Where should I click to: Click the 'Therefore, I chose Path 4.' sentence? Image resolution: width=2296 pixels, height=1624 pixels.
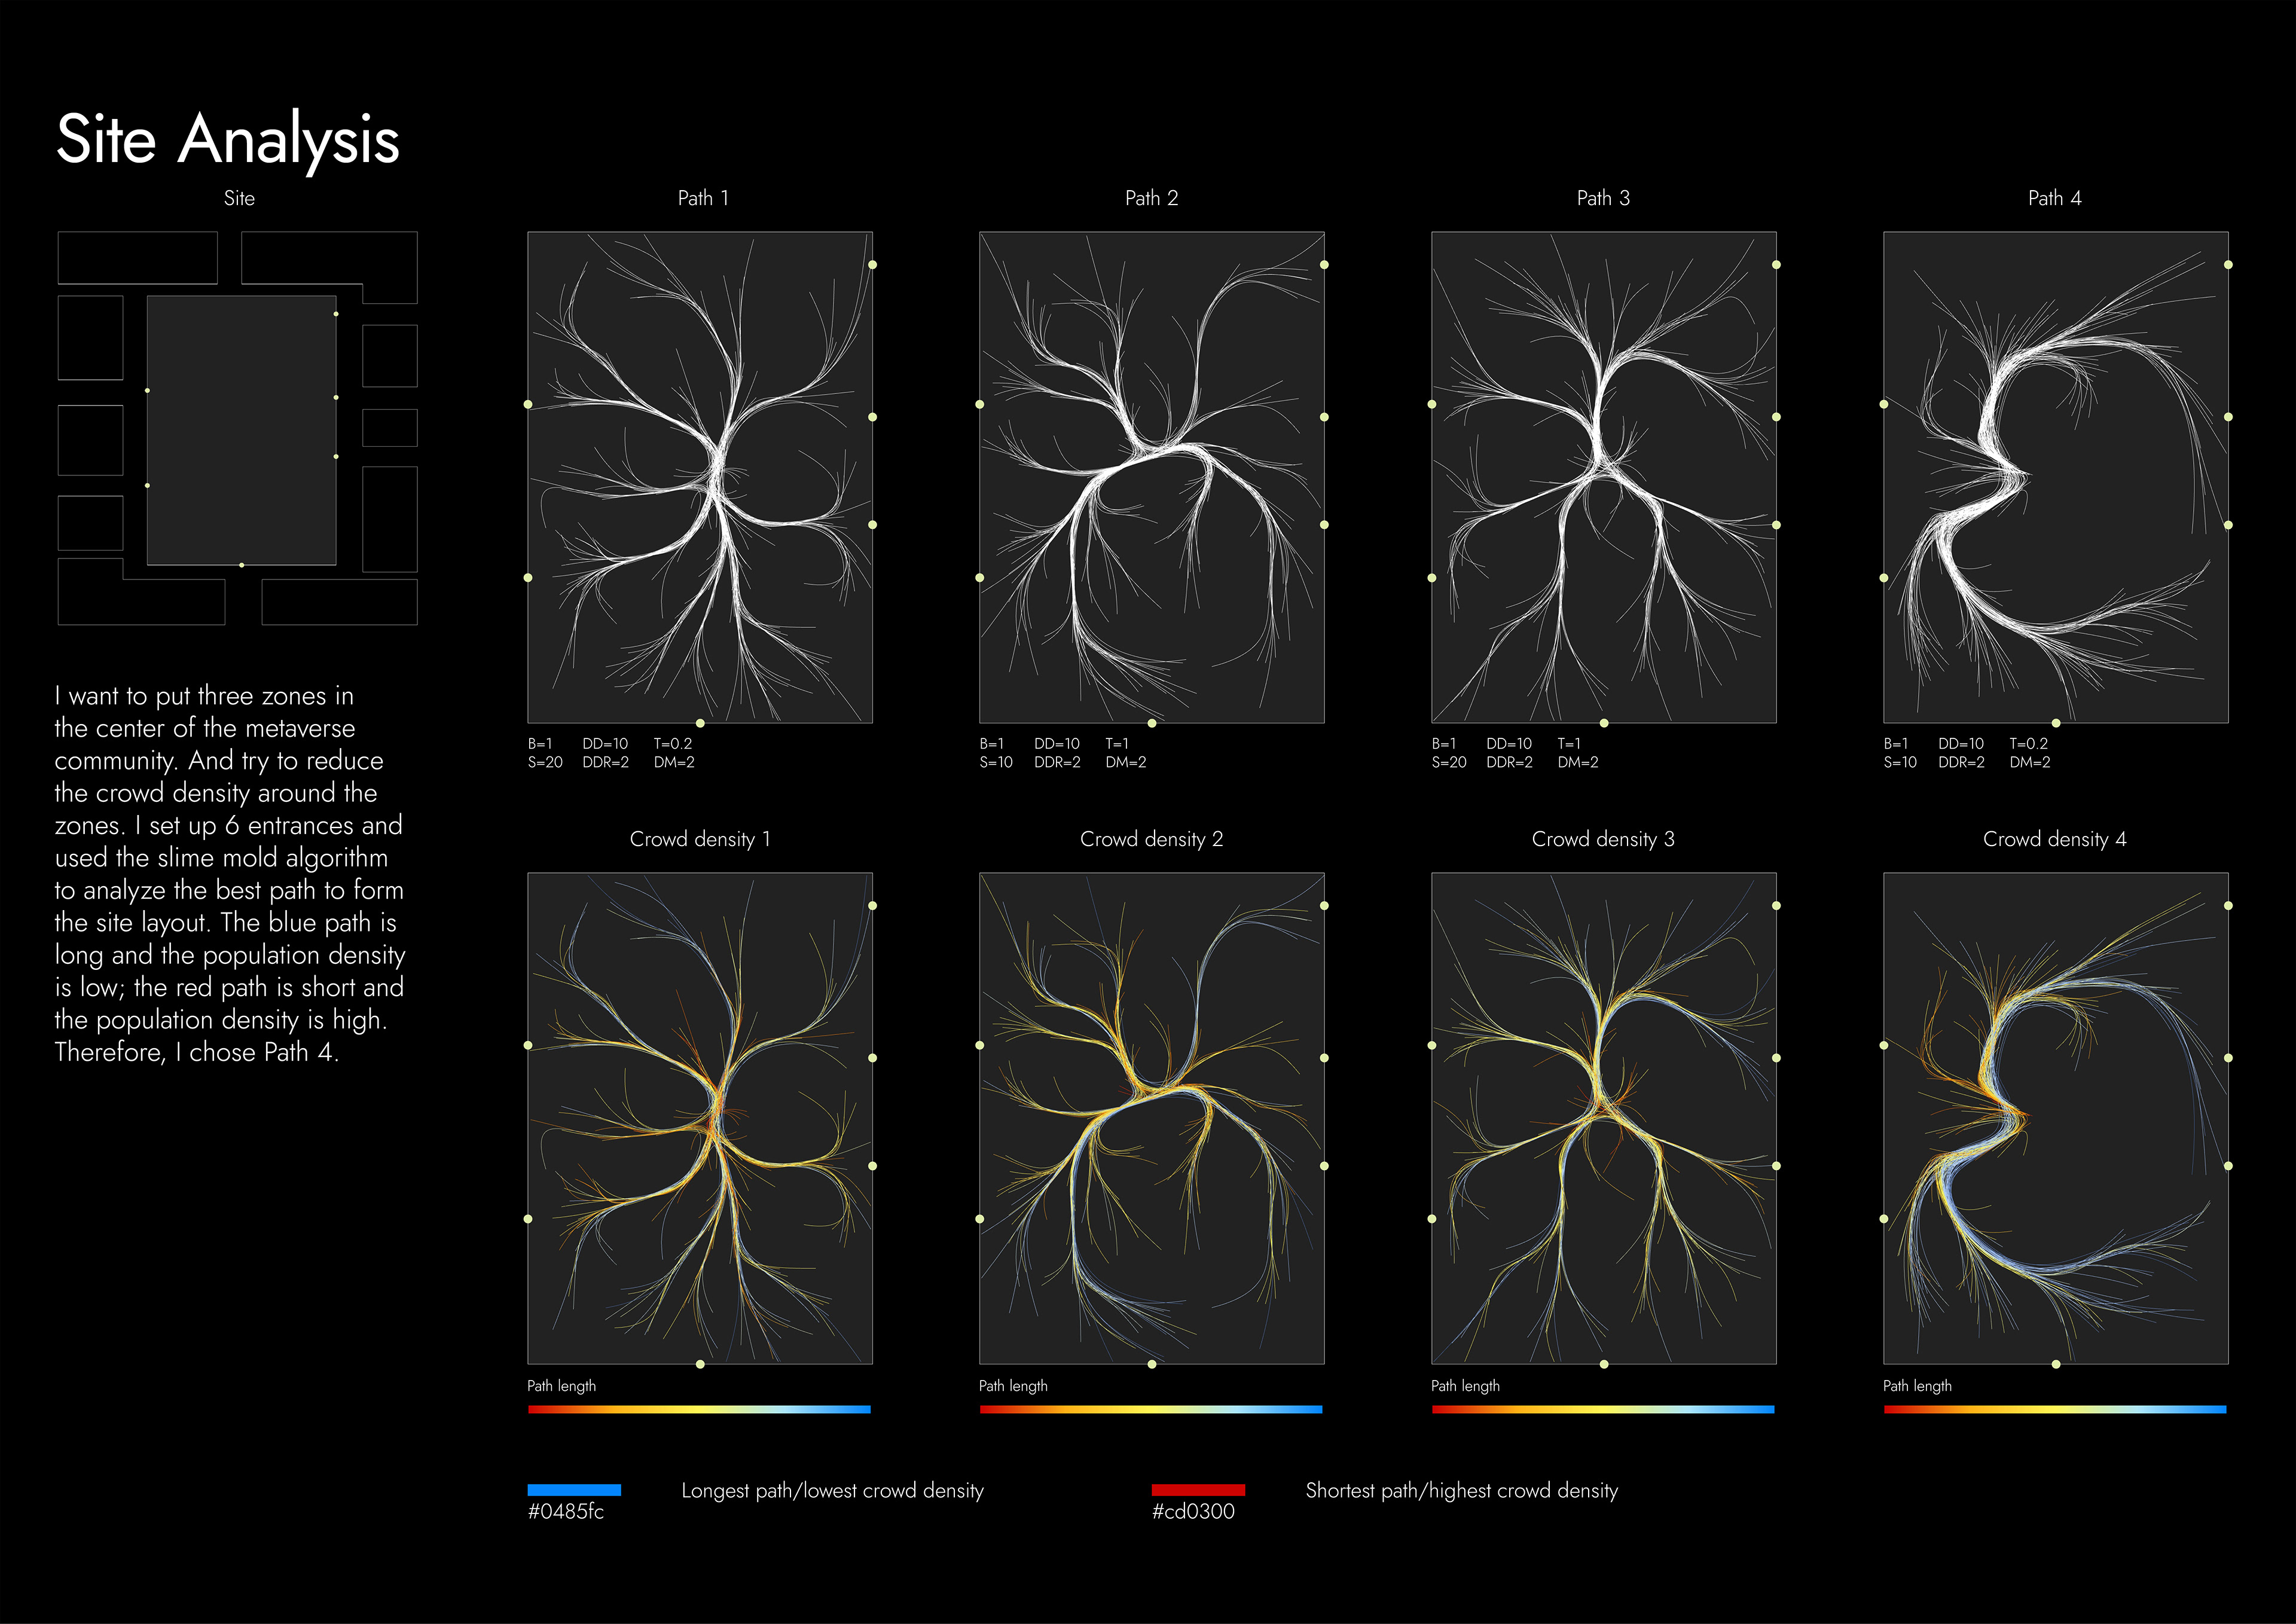[x=196, y=1053]
